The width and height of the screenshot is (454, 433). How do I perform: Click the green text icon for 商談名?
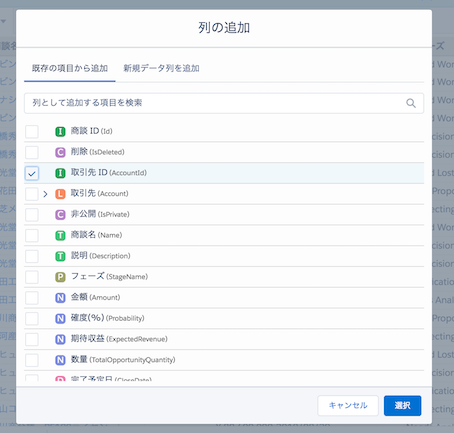point(60,236)
